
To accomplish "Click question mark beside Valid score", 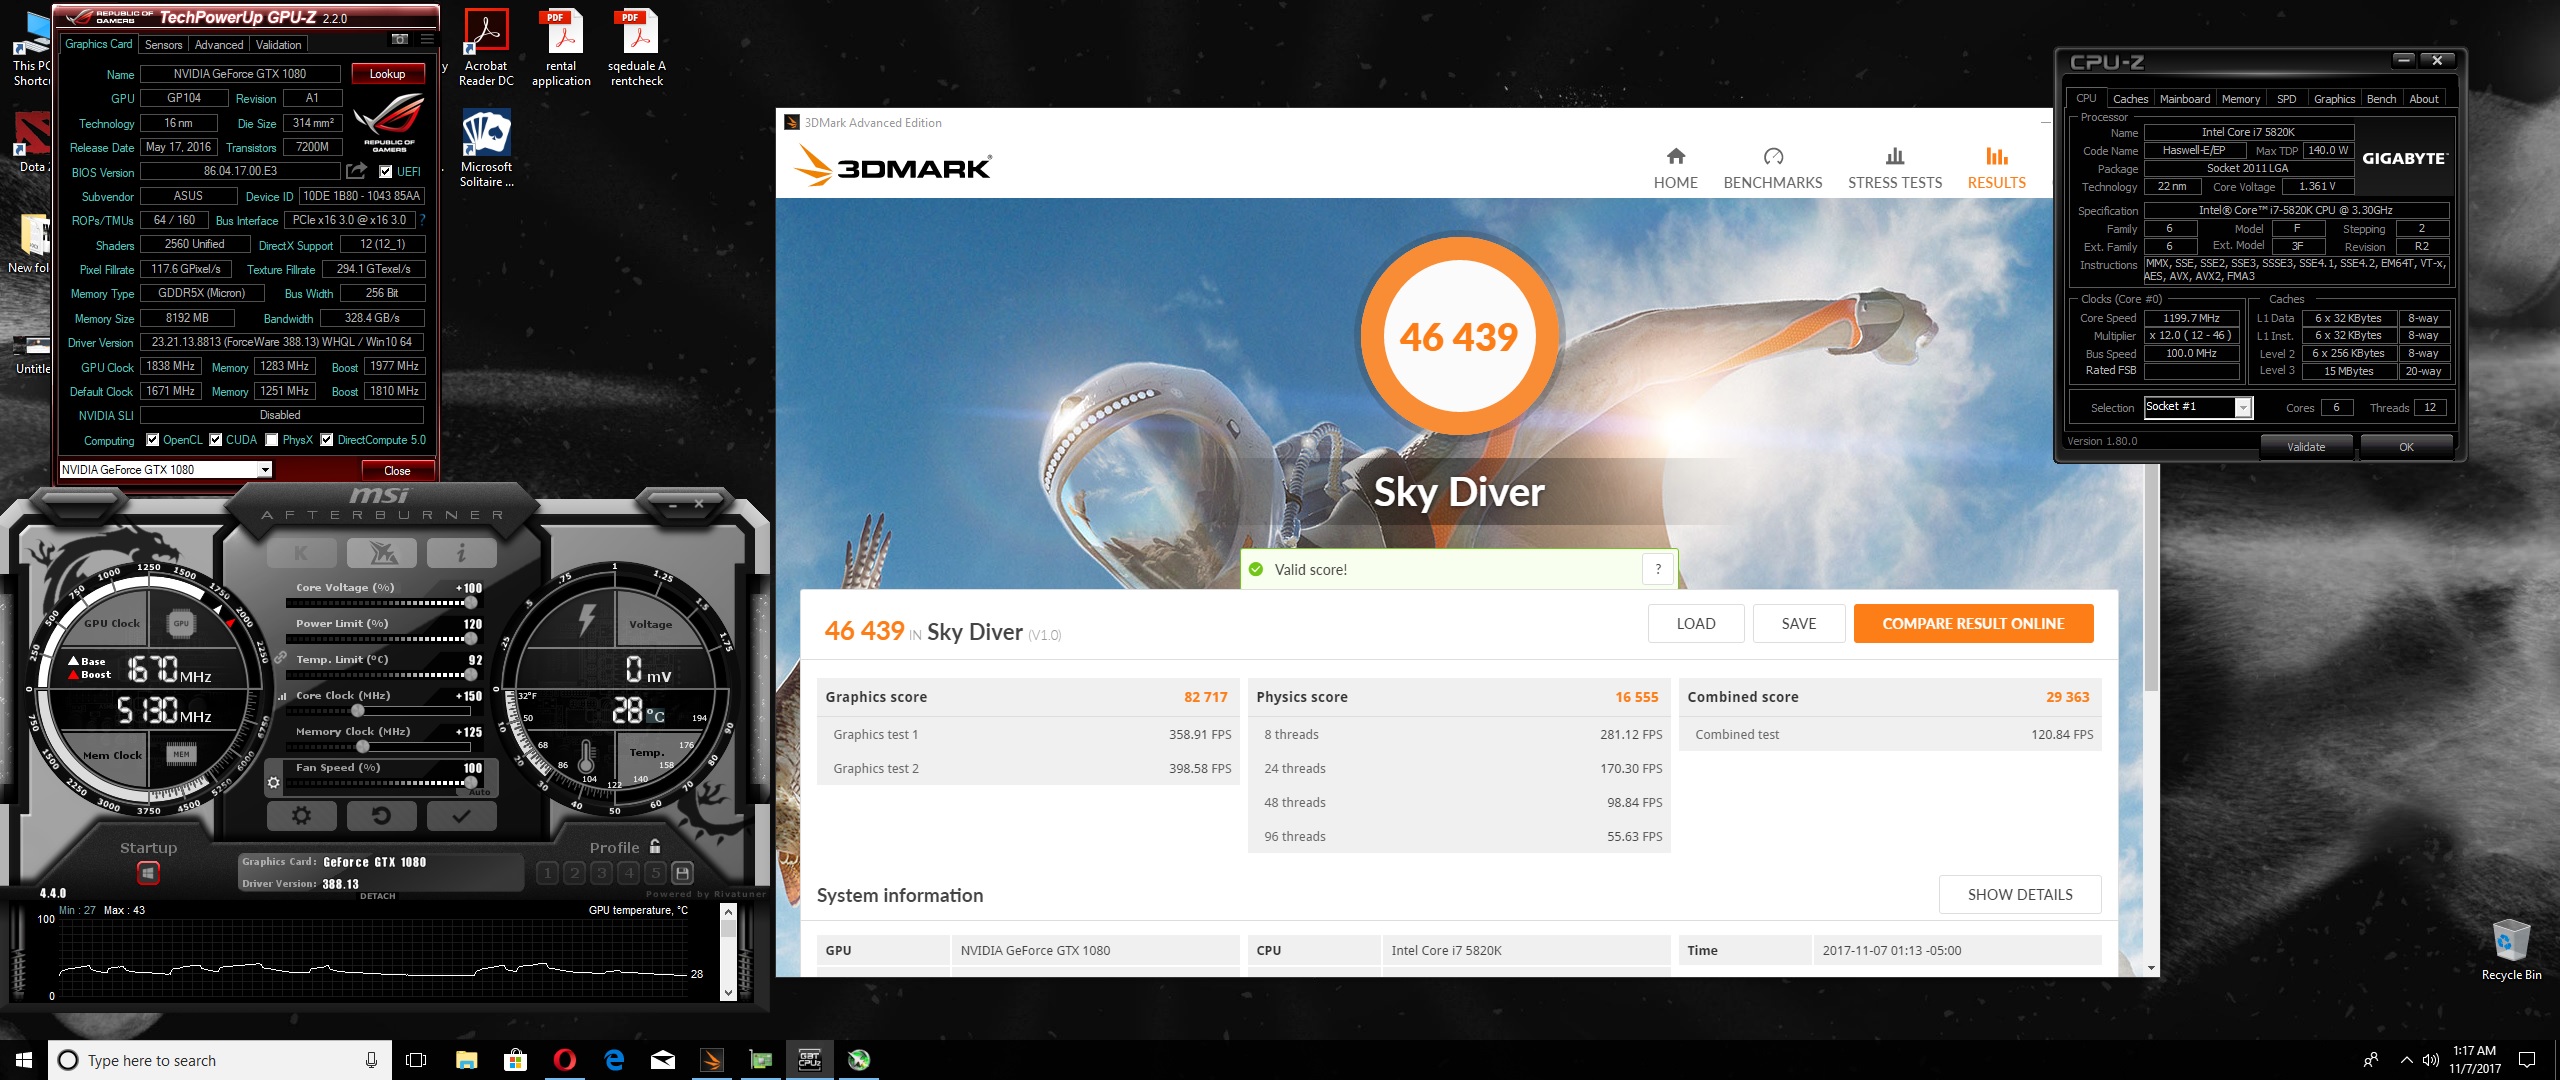I will click(x=1658, y=569).
